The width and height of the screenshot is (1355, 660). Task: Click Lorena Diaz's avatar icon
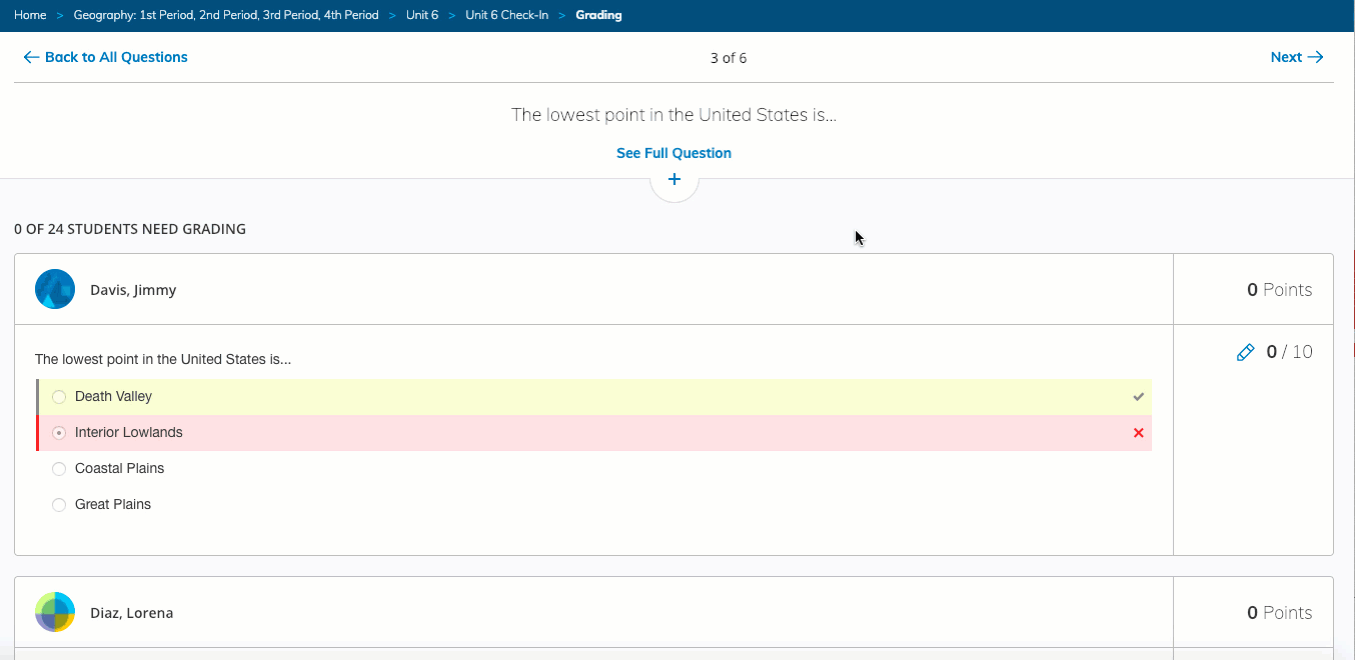tap(55, 612)
